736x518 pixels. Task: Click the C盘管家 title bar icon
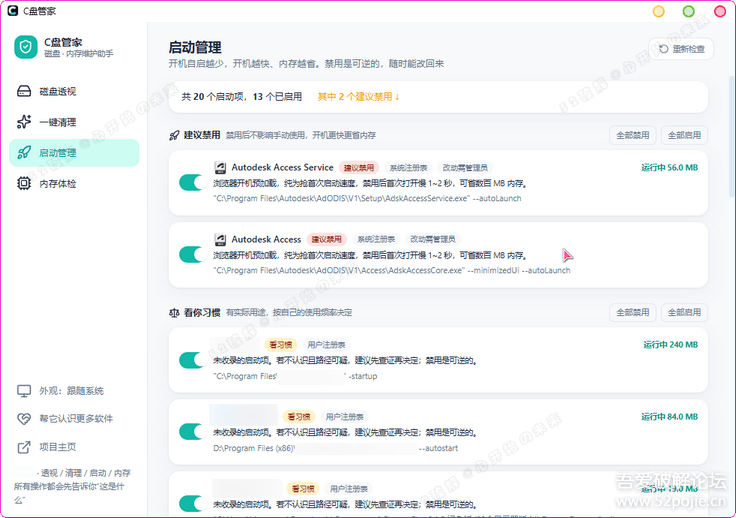pos(13,10)
